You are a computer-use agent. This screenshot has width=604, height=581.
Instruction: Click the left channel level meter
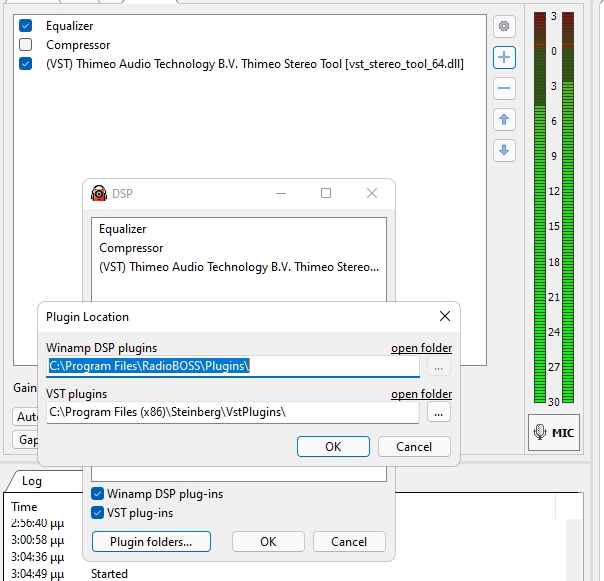click(x=540, y=208)
